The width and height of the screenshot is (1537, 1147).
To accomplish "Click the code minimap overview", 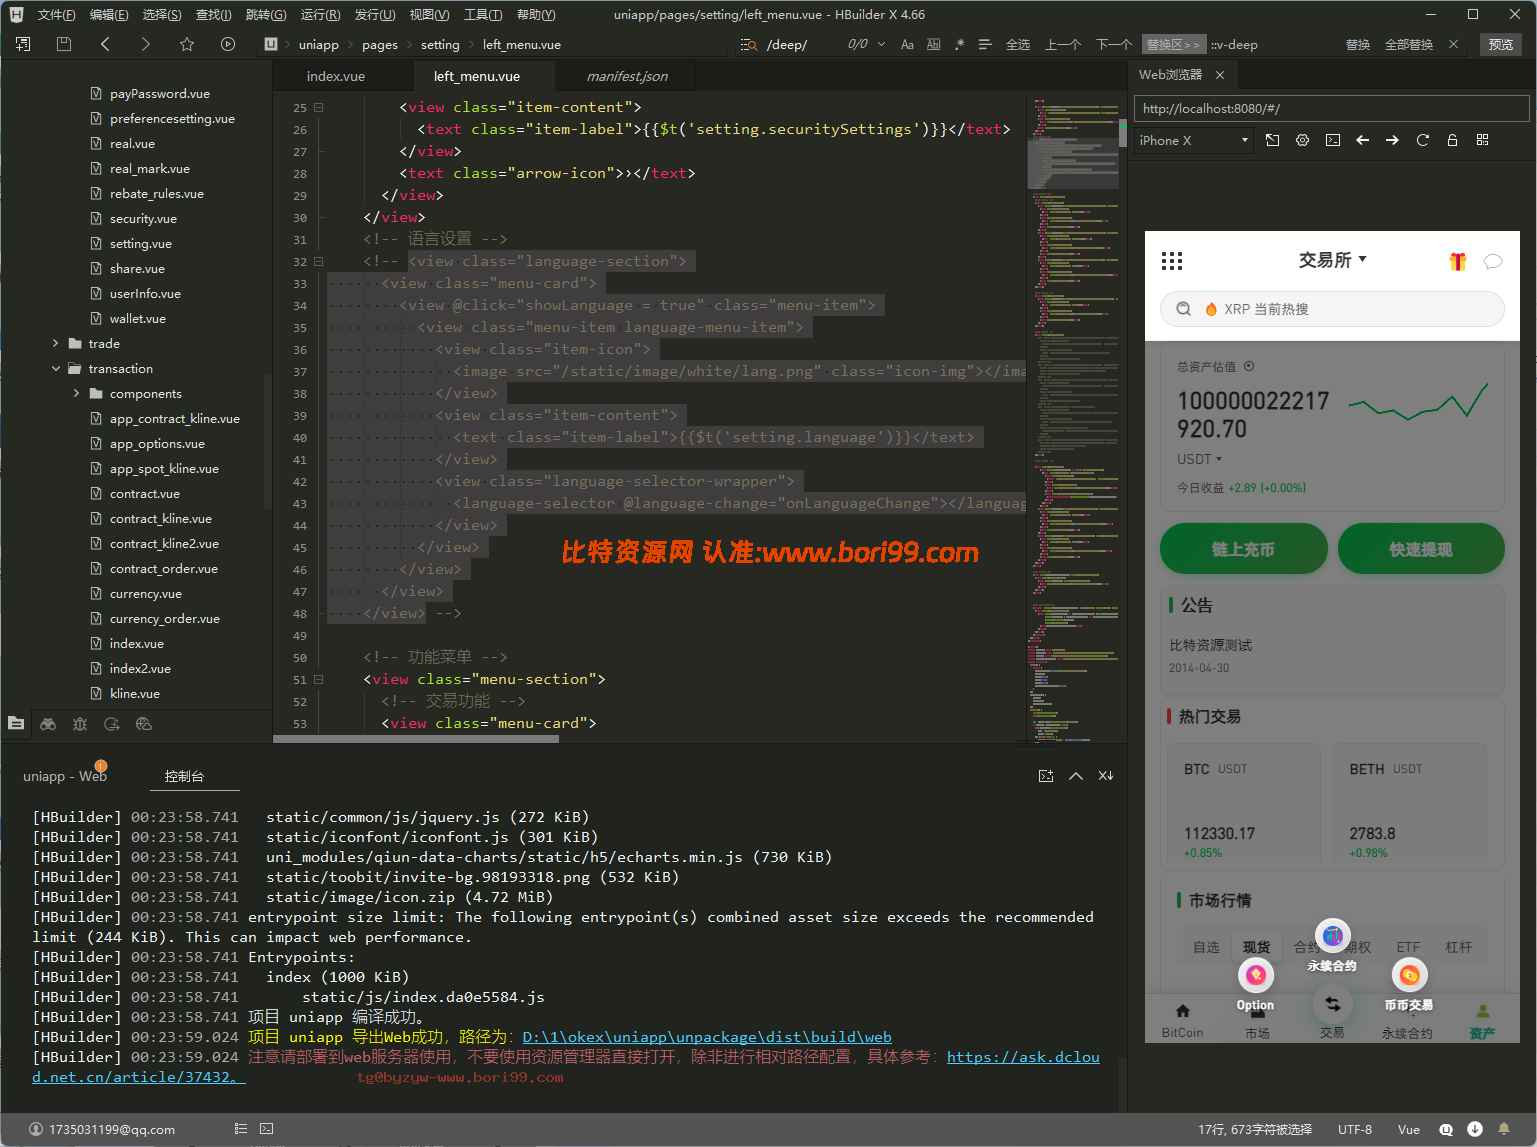I will pyautogui.click(x=1073, y=418).
